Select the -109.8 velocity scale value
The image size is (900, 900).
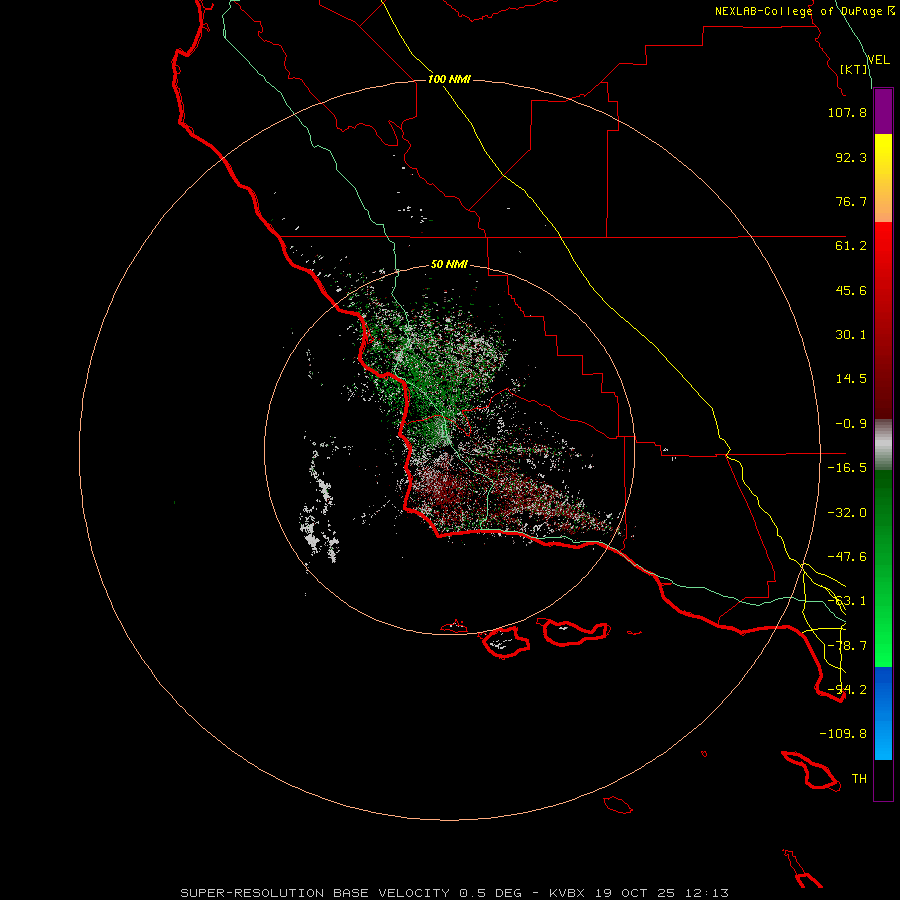click(x=843, y=734)
